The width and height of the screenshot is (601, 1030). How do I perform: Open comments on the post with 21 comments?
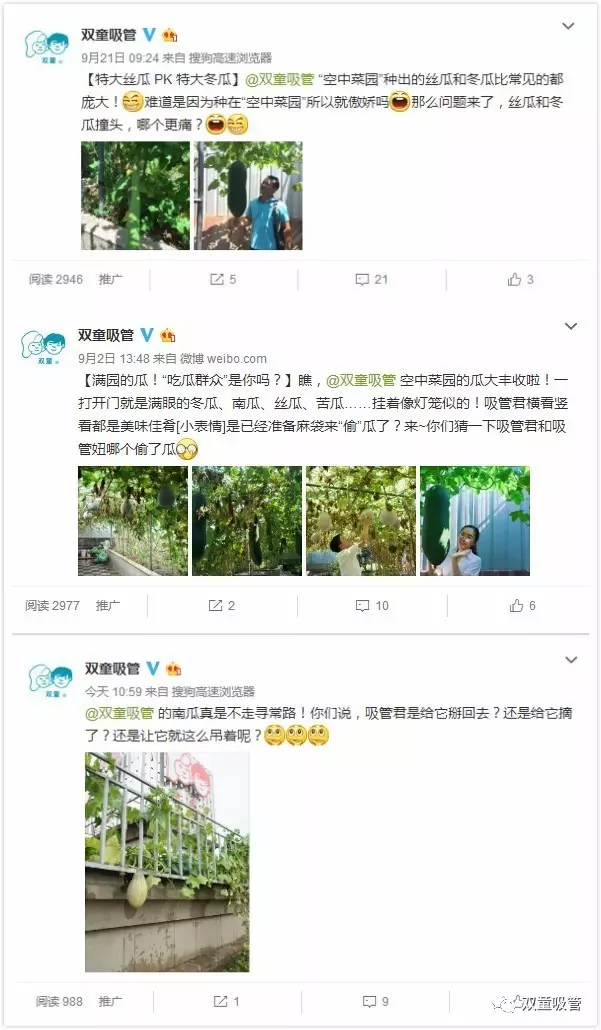pyautogui.click(x=371, y=280)
